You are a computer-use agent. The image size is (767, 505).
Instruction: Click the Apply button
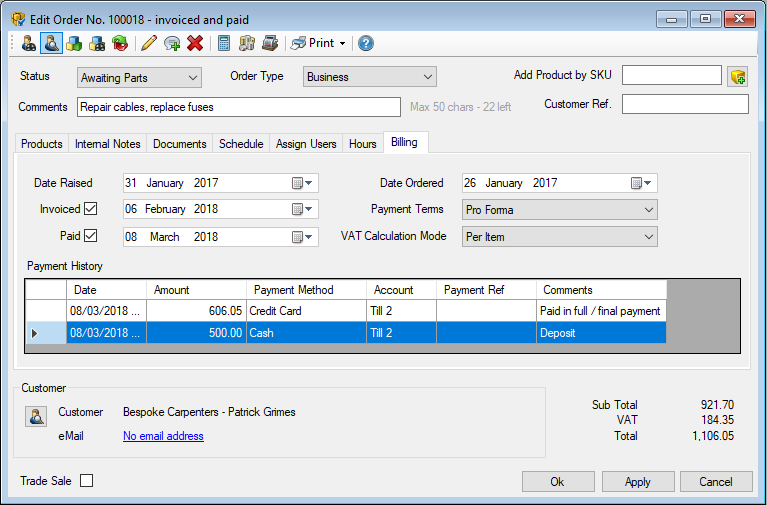pos(637,482)
